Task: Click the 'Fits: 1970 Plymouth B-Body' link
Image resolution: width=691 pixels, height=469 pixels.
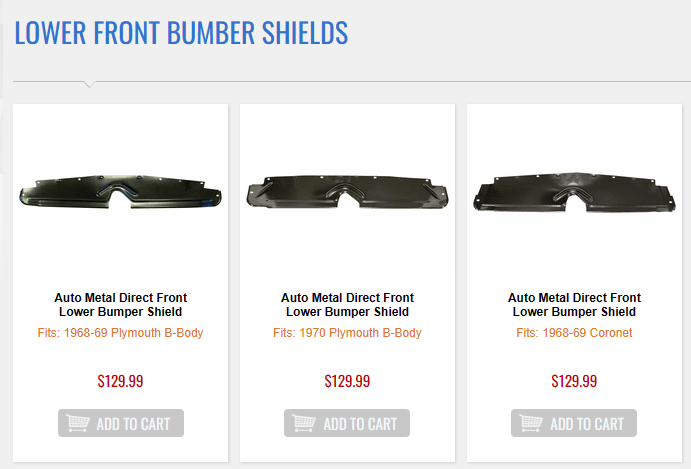Action: 347,333
